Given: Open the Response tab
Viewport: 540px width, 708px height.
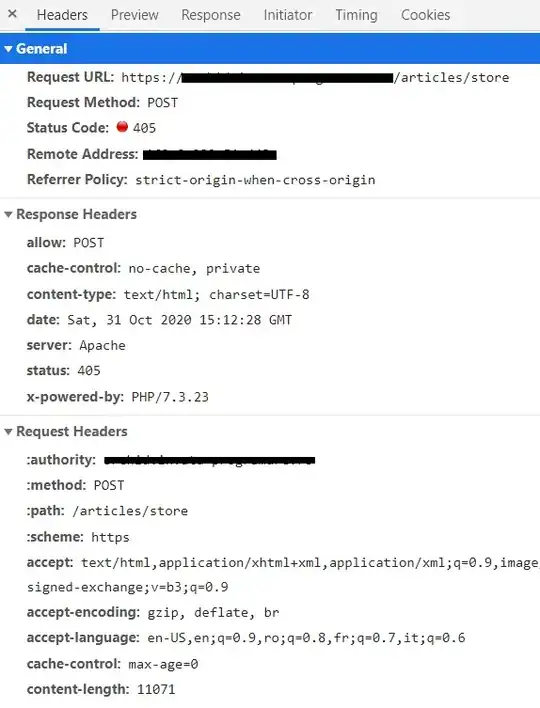Looking at the screenshot, I should click(x=211, y=15).
